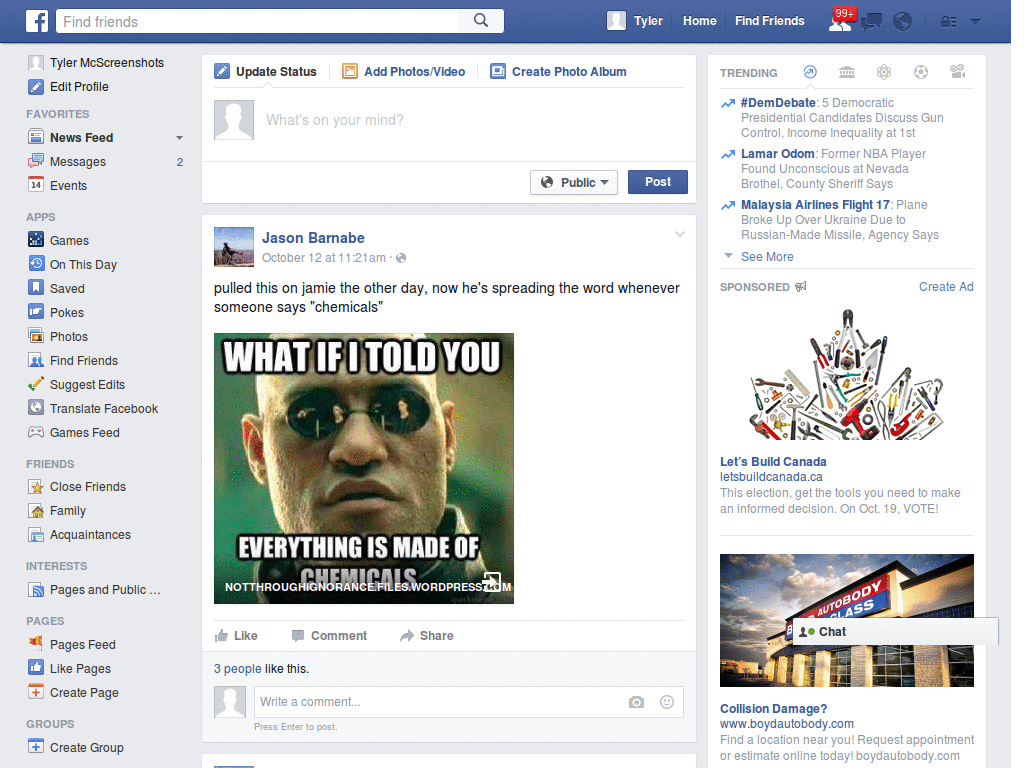The height and width of the screenshot is (768, 1024).
Task: Open the Chat bar
Action: tap(895, 632)
